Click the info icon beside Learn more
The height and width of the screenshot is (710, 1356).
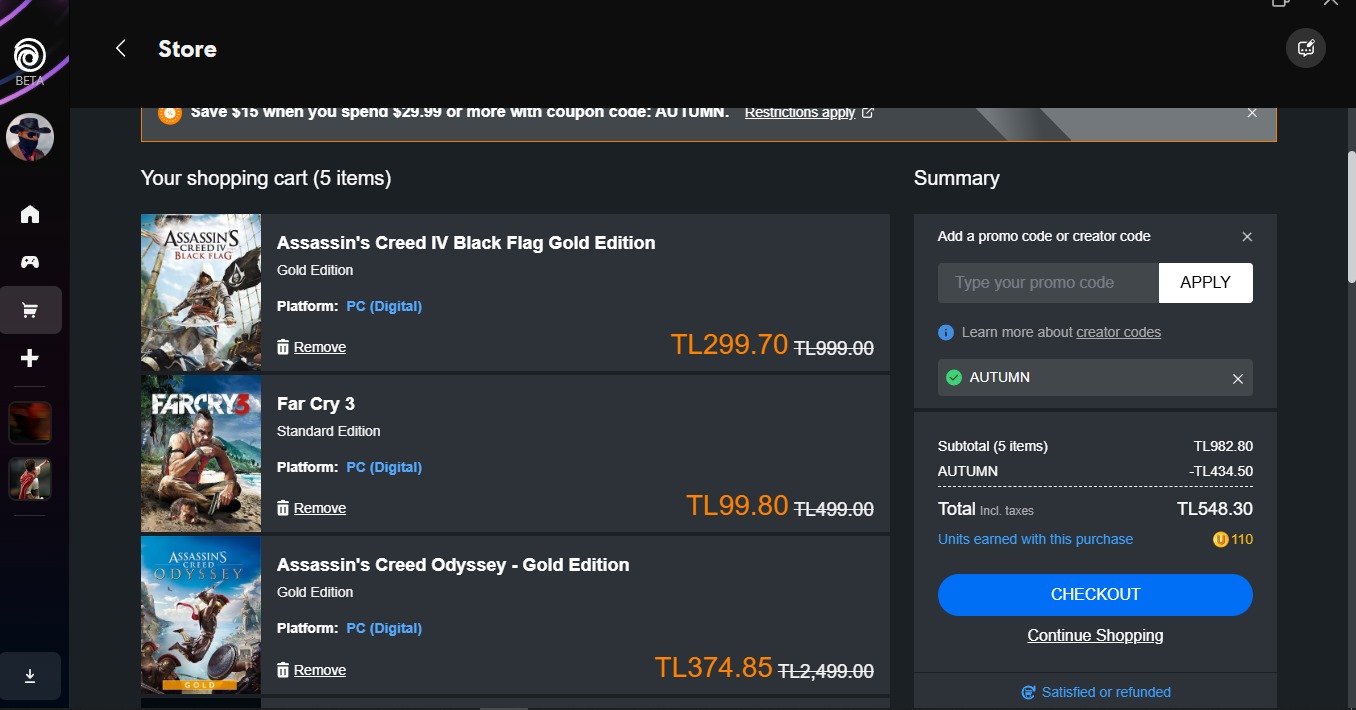coord(946,332)
